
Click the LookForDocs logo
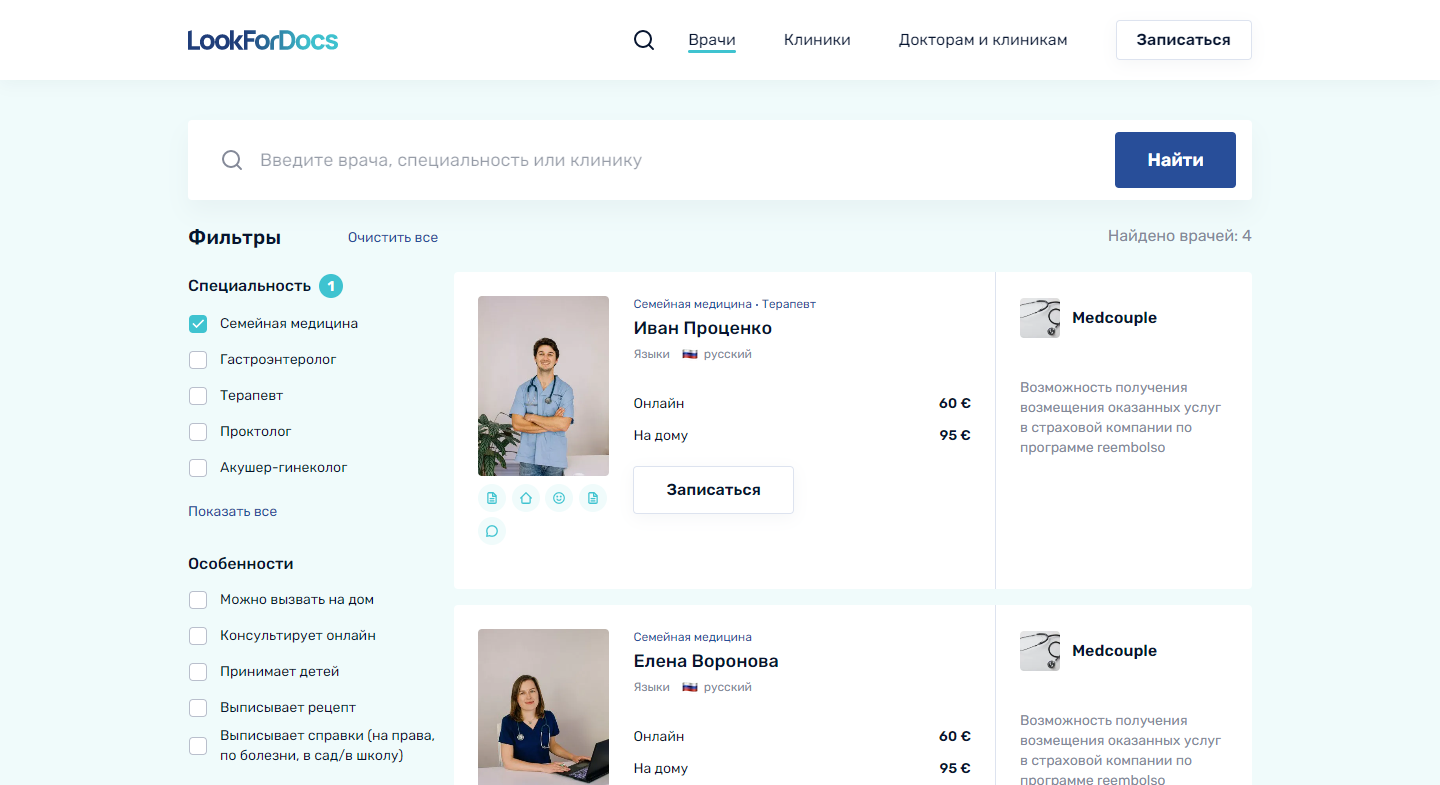click(x=263, y=39)
